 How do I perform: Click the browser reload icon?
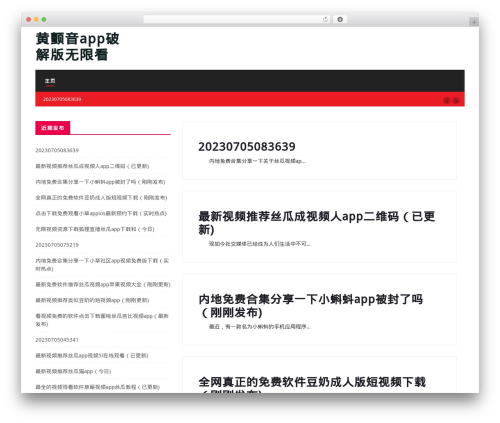tap(325, 20)
